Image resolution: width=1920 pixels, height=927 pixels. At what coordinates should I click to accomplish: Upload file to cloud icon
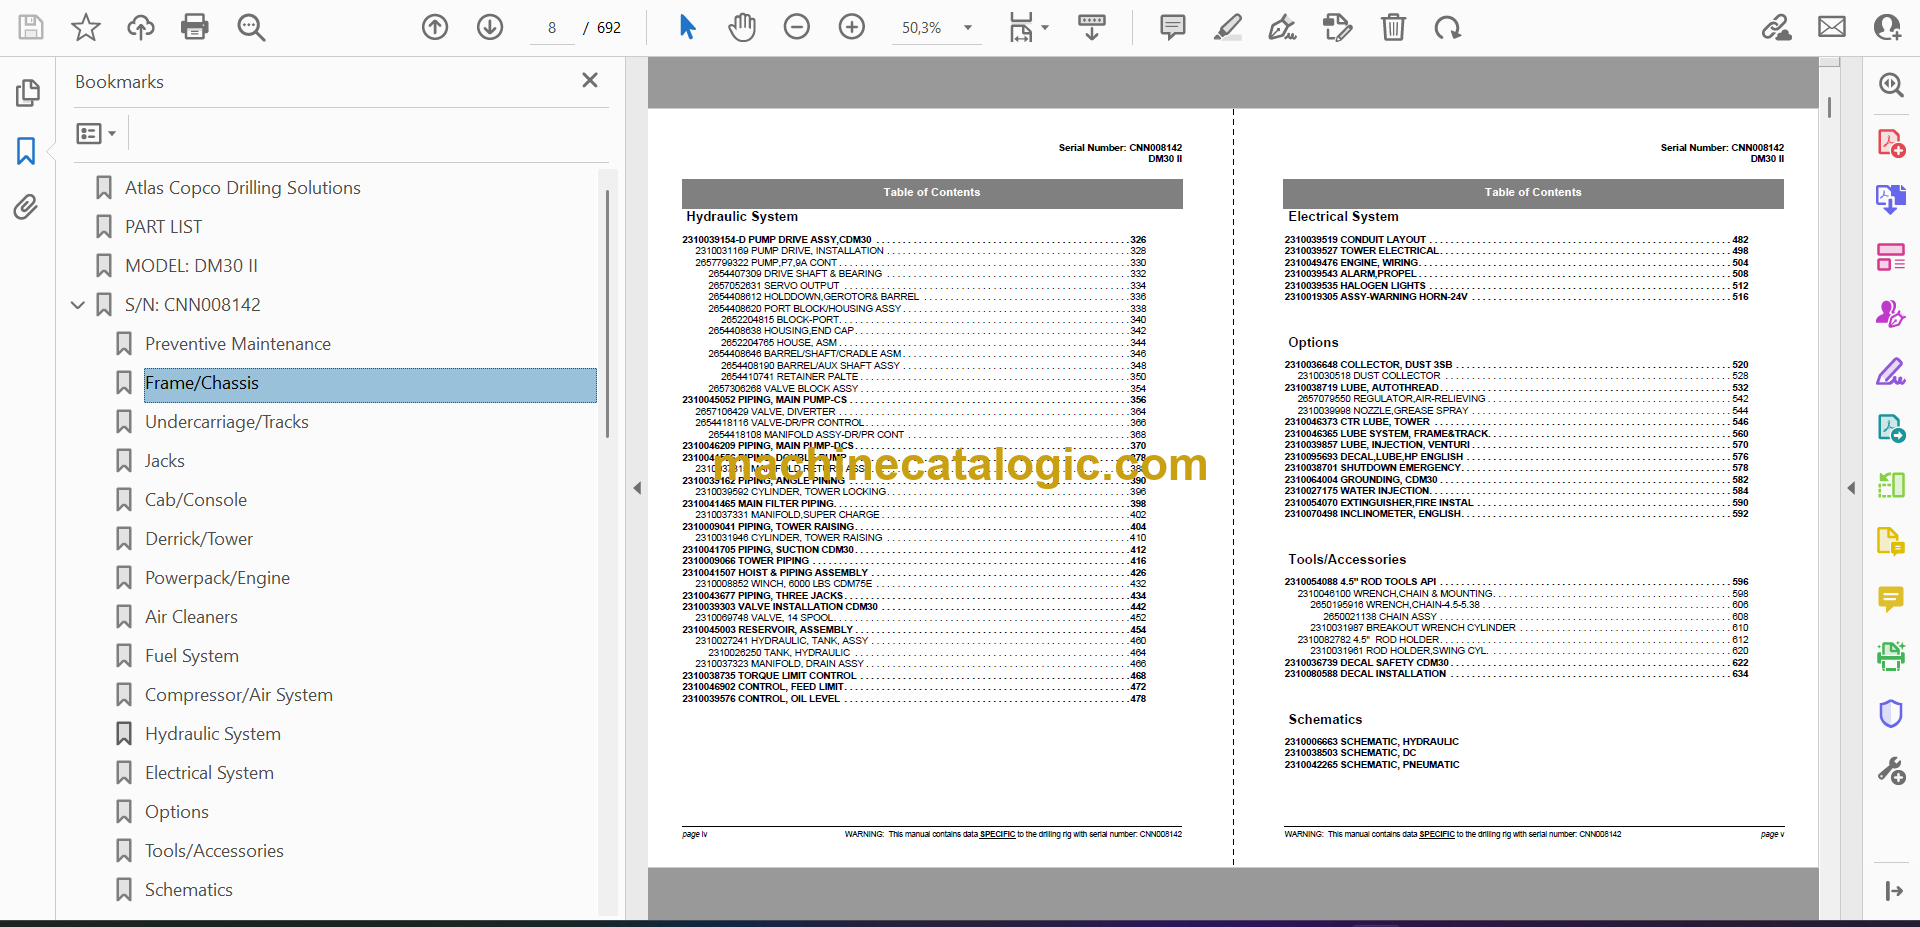[x=141, y=27]
